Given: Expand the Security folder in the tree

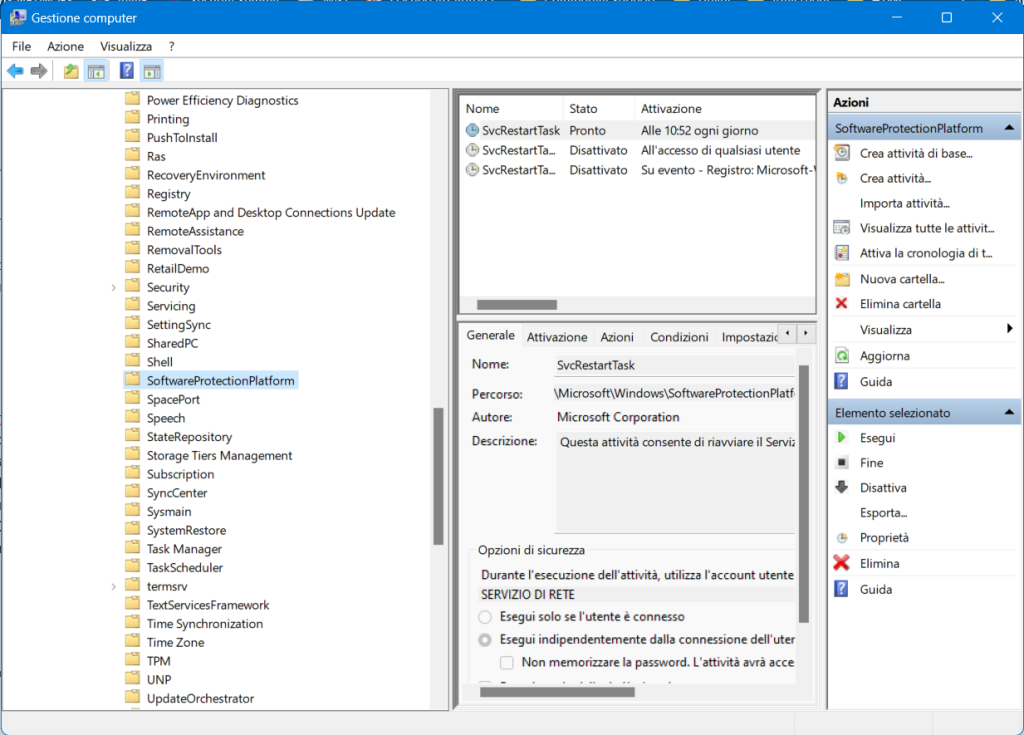Looking at the screenshot, I should coord(114,288).
